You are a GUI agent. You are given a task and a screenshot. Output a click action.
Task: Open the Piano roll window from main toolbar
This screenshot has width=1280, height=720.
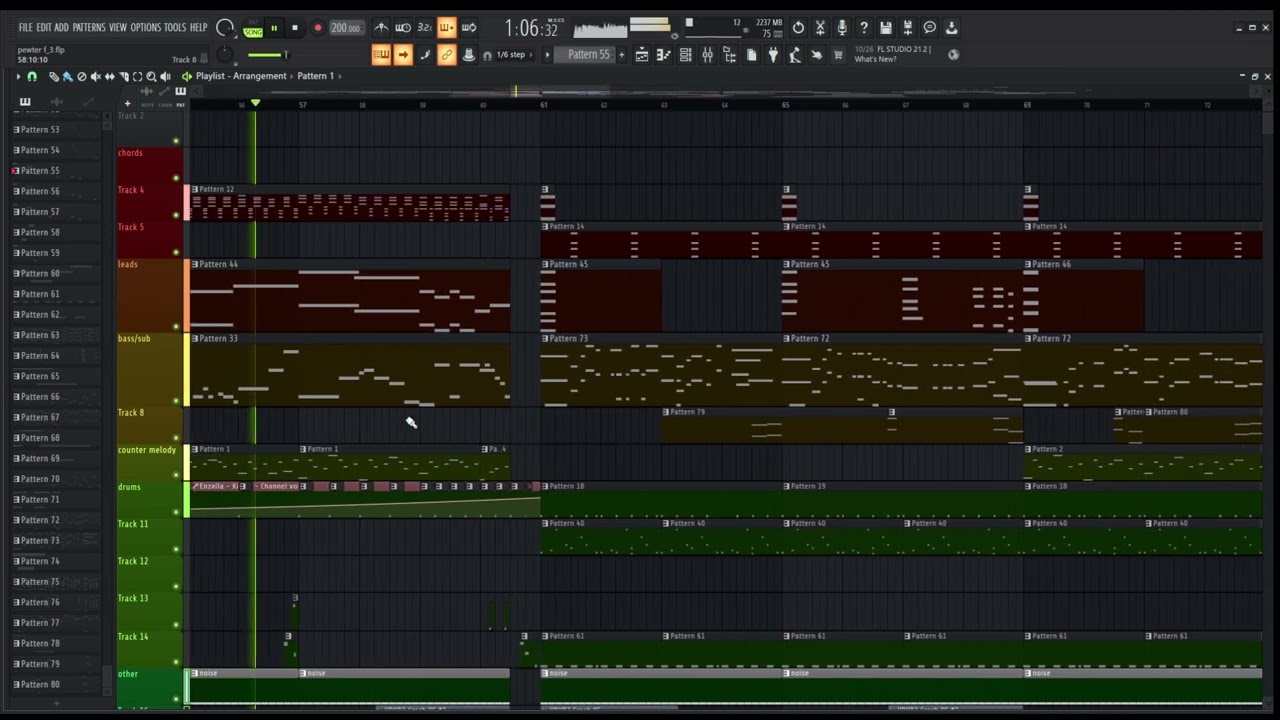pos(664,55)
